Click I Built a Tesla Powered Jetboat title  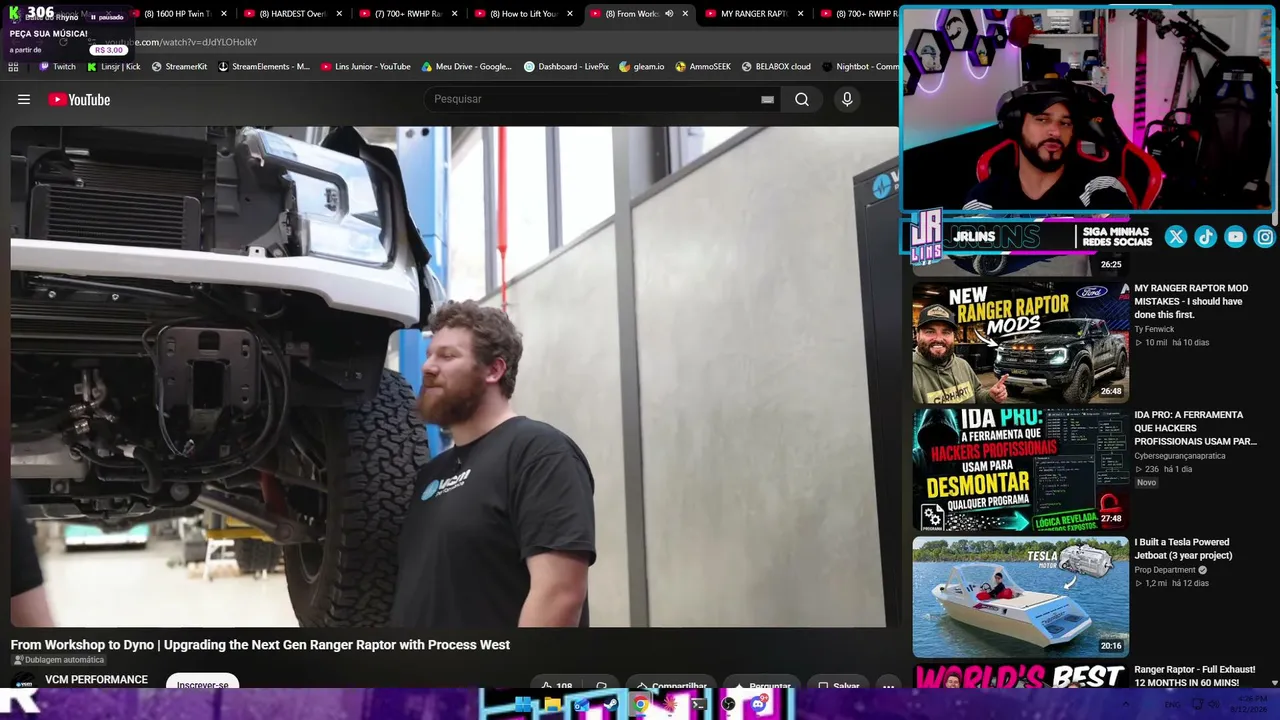1183,549
